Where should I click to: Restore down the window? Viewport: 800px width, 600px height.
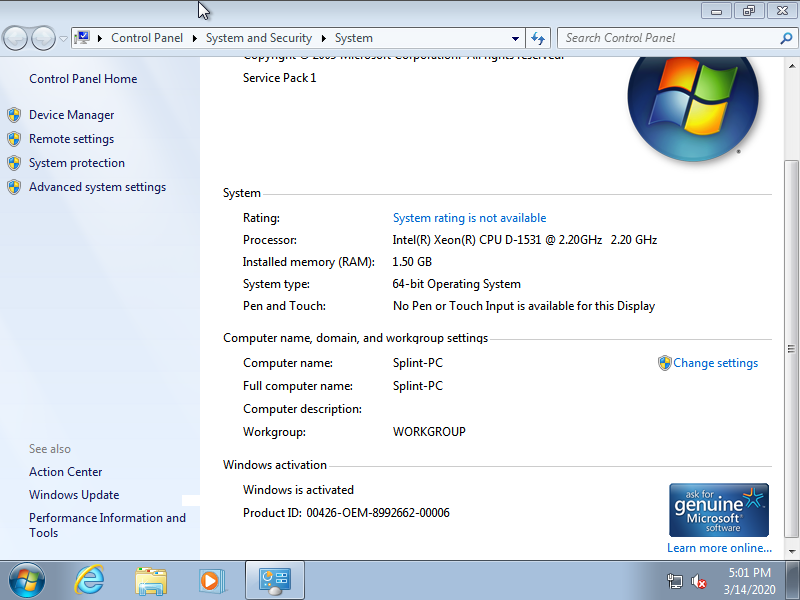[x=749, y=11]
